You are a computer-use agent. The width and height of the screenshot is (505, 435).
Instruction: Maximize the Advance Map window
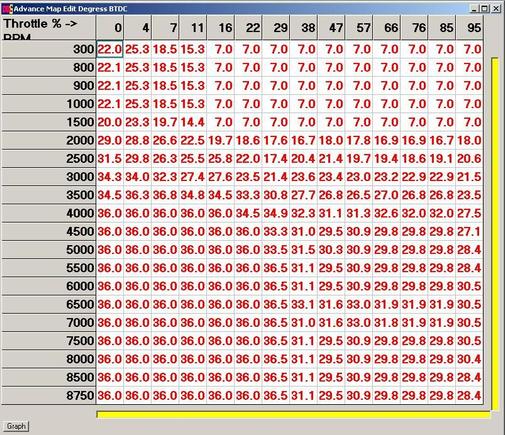(x=485, y=9)
